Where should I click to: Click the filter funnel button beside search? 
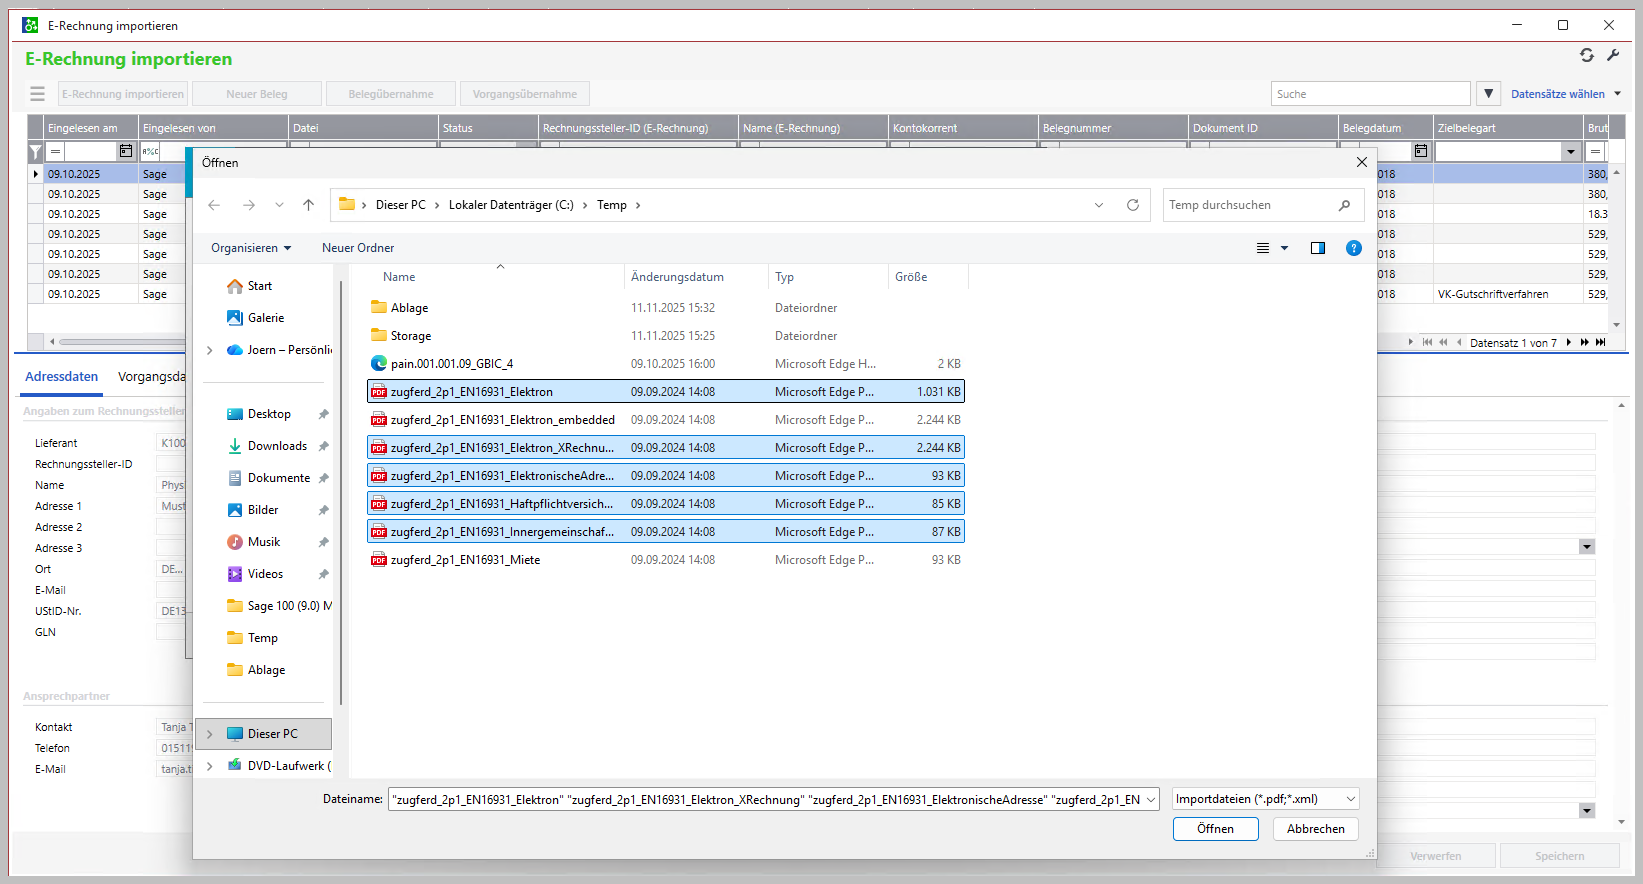click(x=1489, y=94)
